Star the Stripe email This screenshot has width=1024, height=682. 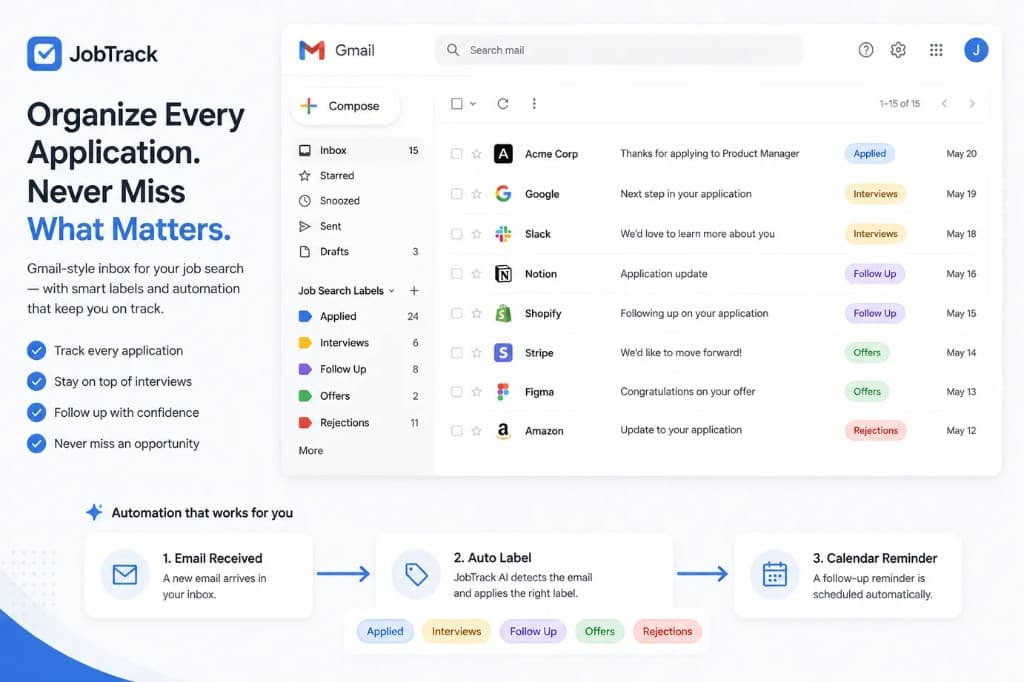[x=477, y=353]
